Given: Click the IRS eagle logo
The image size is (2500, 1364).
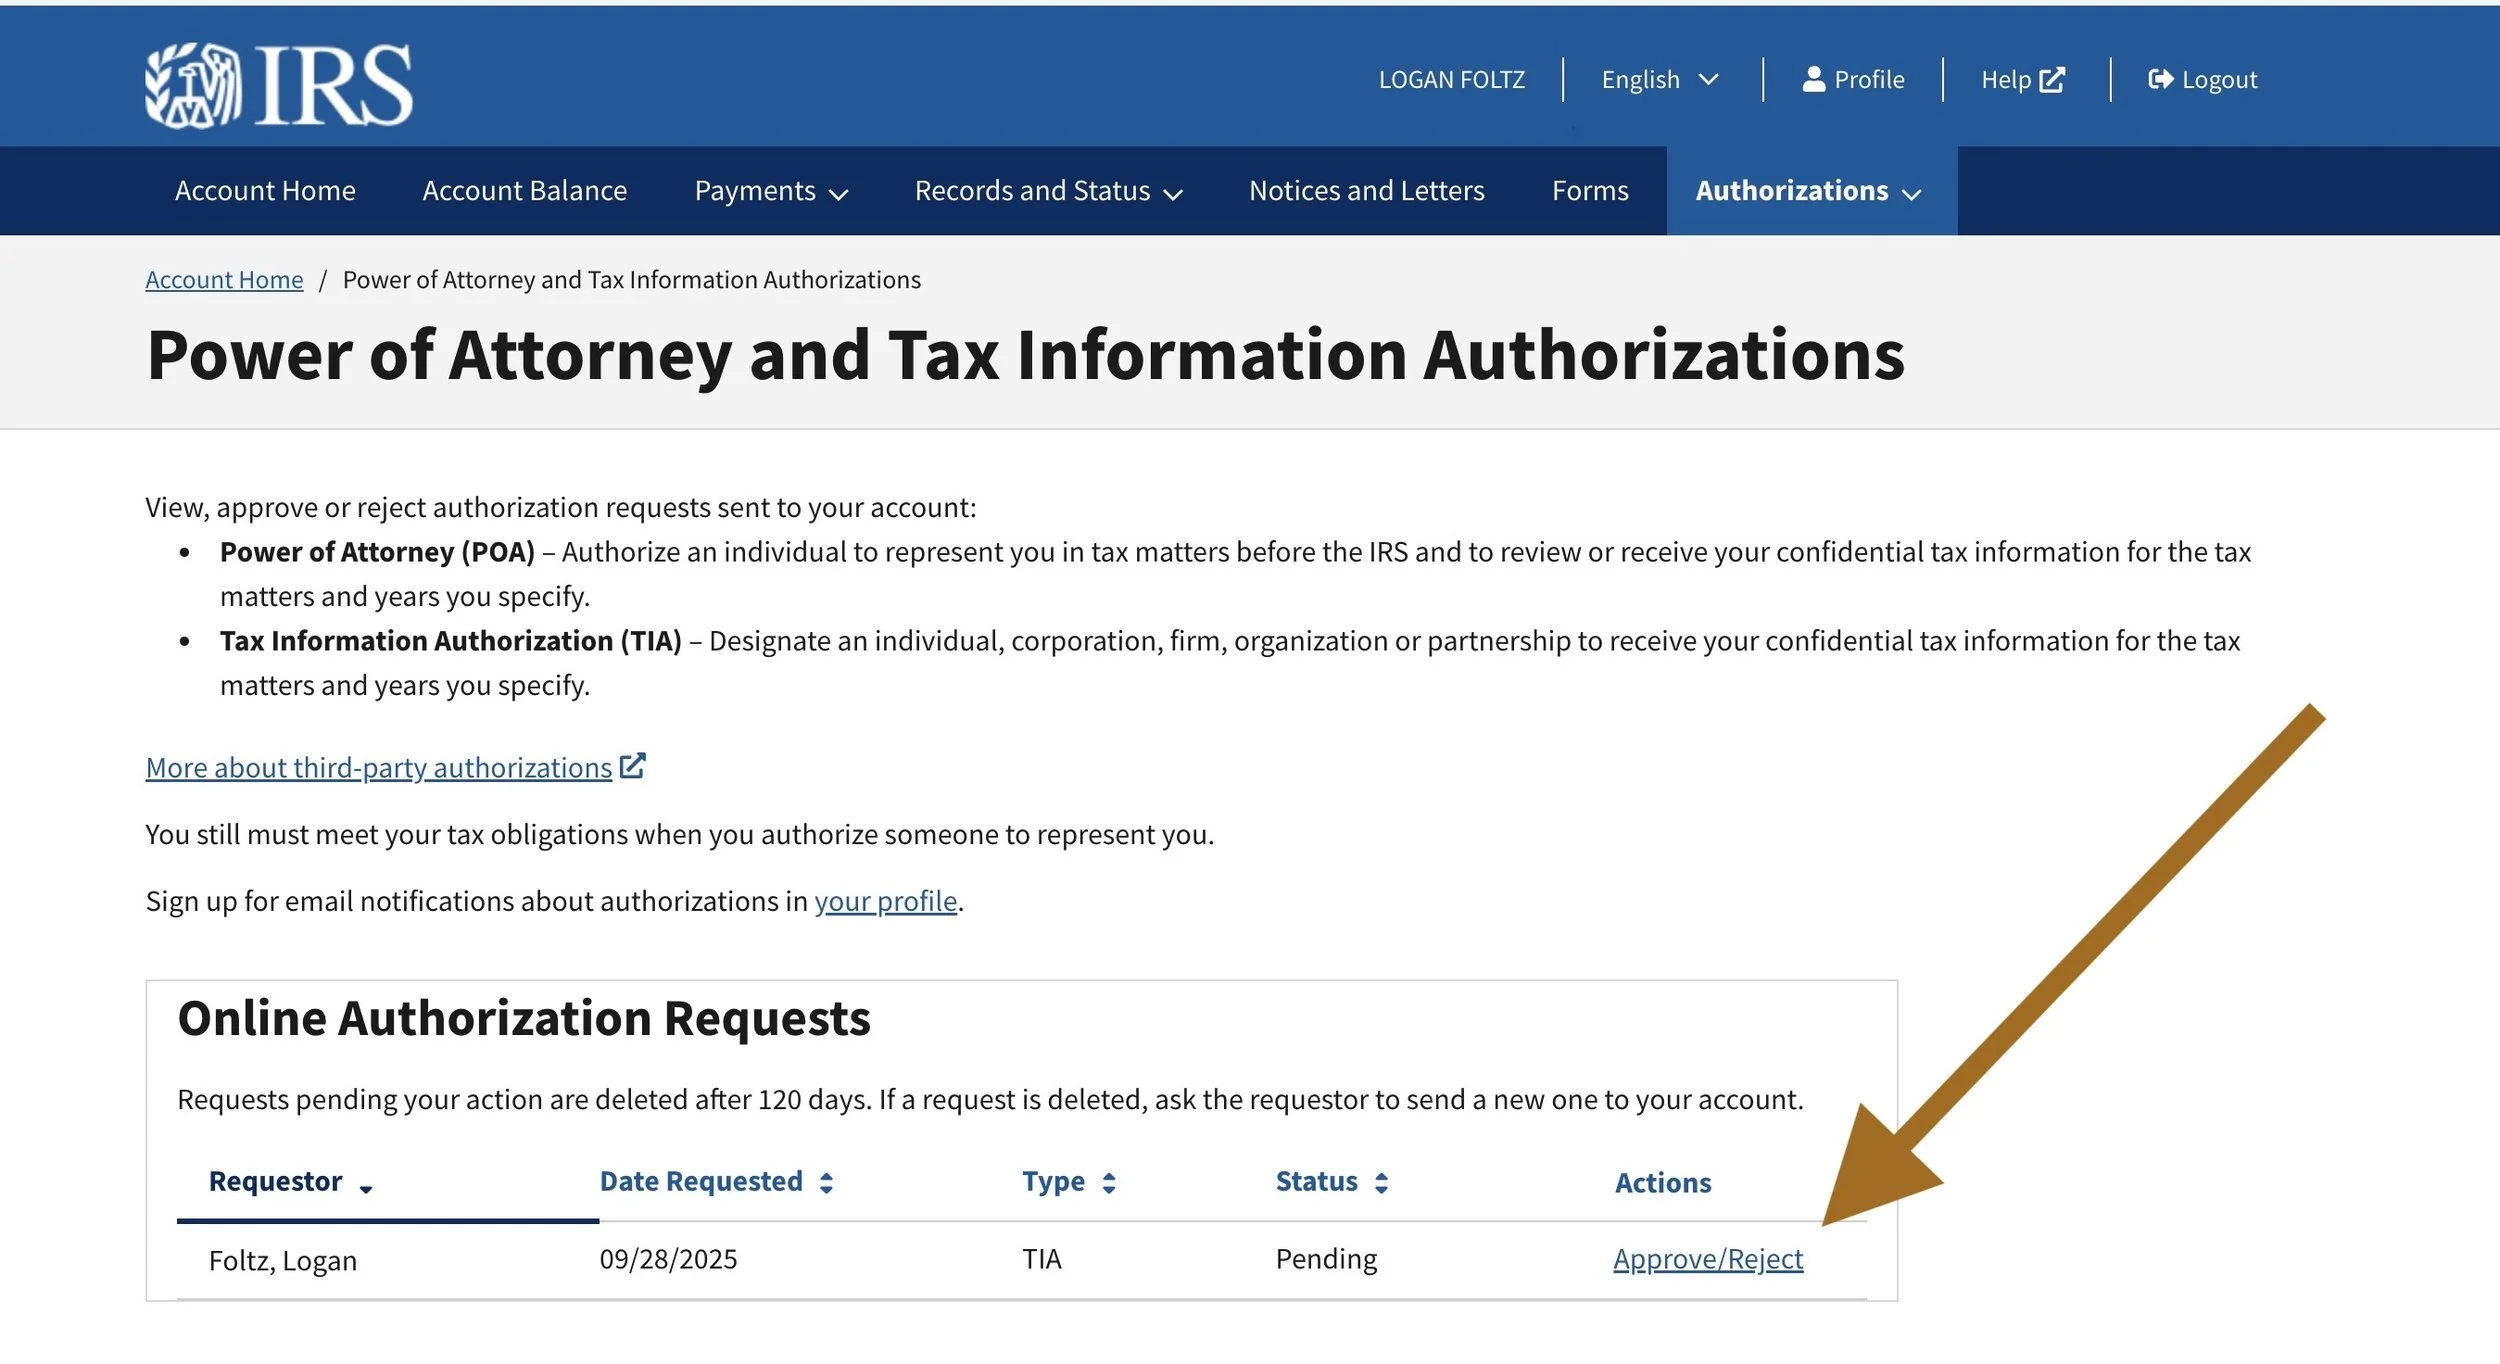Looking at the screenshot, I should coord(192,85).
